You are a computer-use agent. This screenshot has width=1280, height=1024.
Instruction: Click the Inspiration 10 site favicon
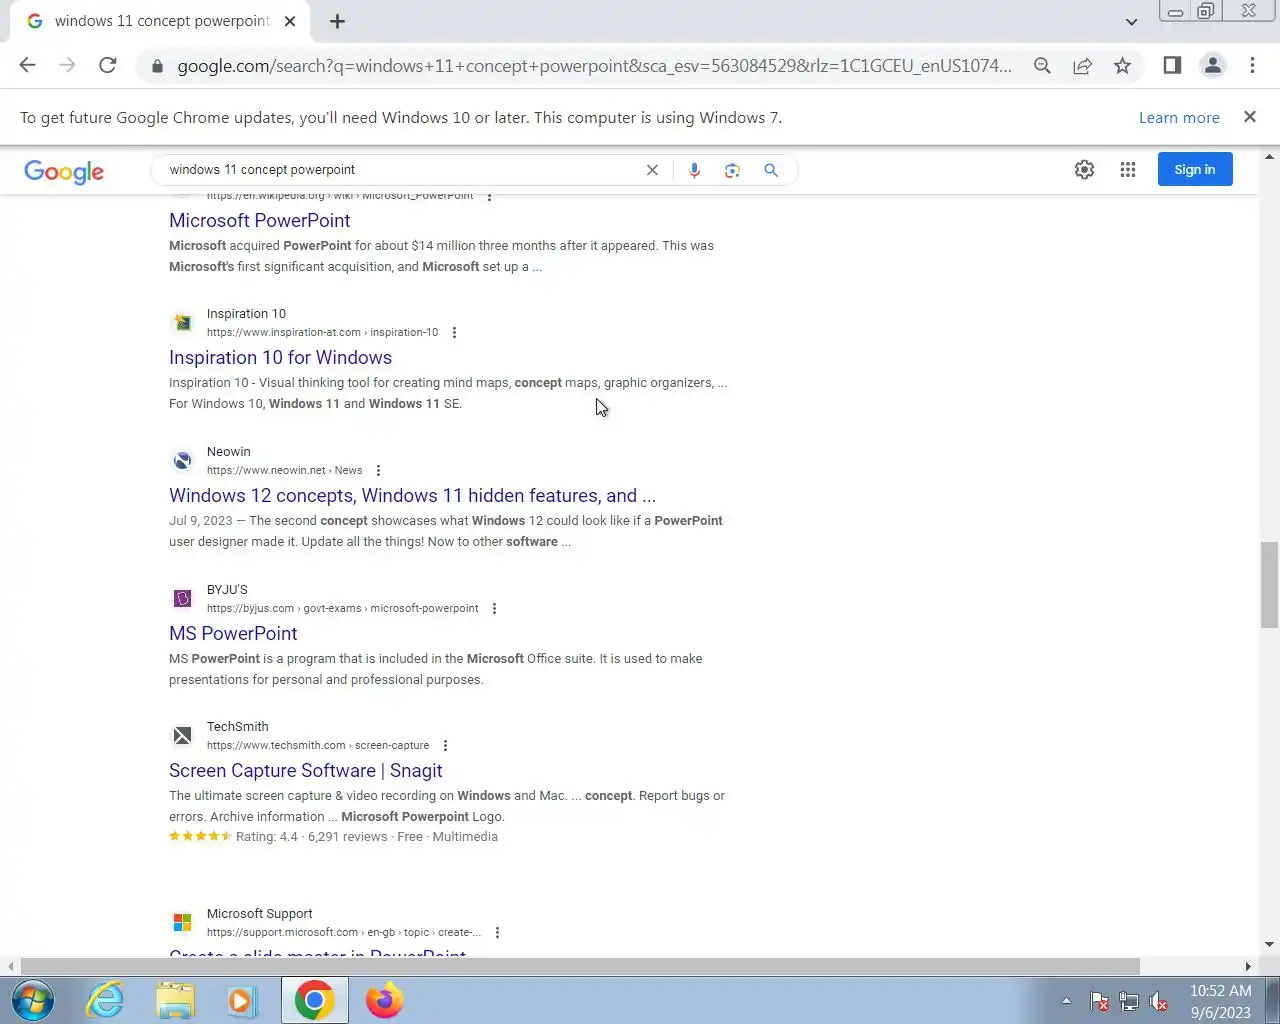[x=182, y=322]
